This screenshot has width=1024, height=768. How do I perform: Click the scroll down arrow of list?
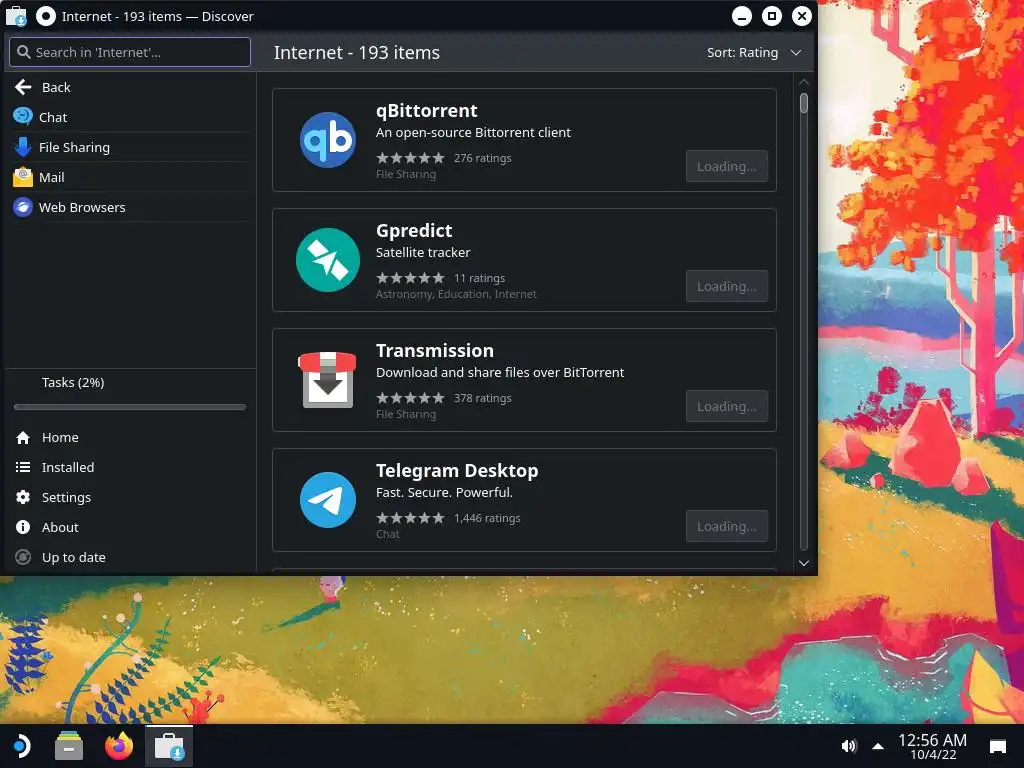(x=804, y=563)
